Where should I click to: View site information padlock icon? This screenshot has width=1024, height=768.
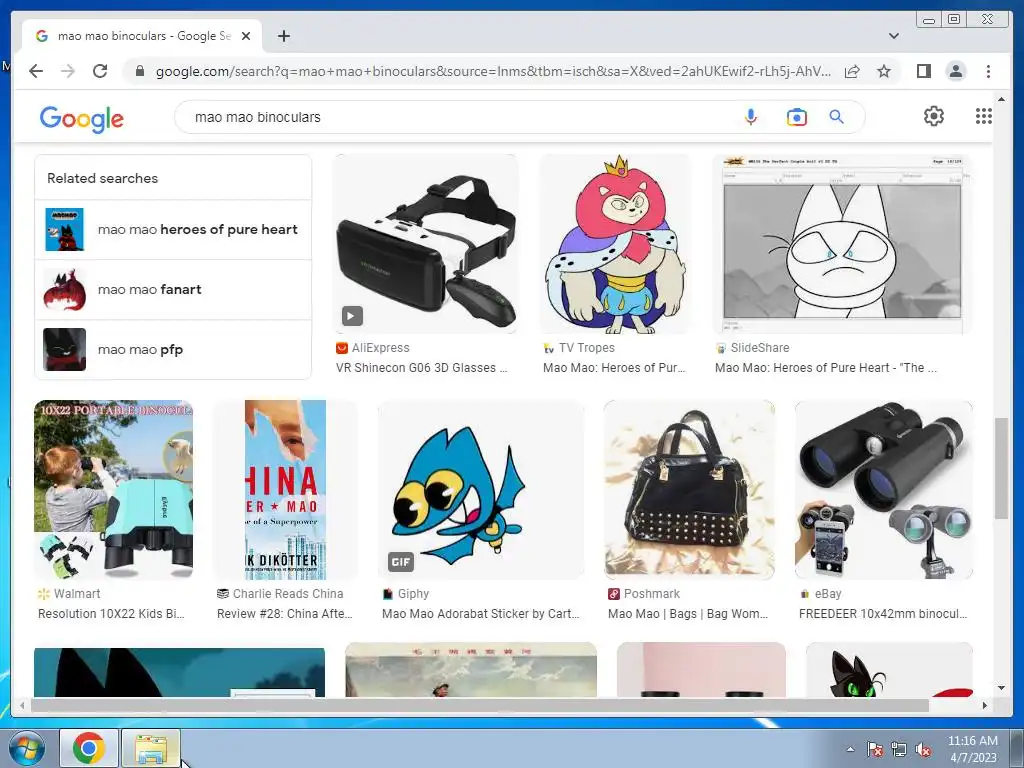(x=139, y=71)
